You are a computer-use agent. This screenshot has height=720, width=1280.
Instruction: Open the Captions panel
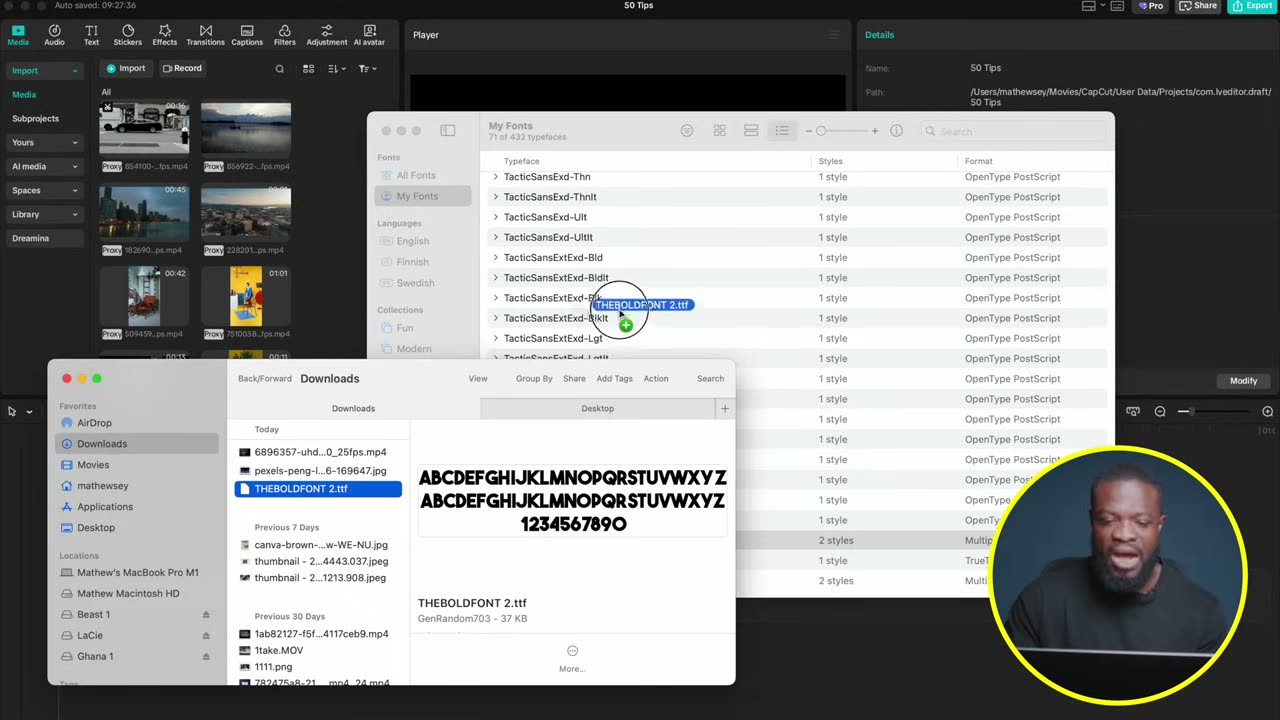[247, 35]
